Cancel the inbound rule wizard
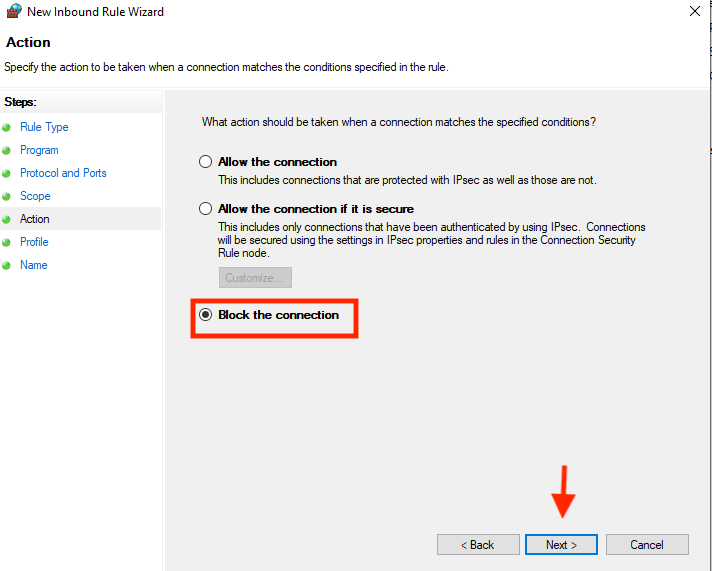Screen dimensions: 712x571 point(647,544)
